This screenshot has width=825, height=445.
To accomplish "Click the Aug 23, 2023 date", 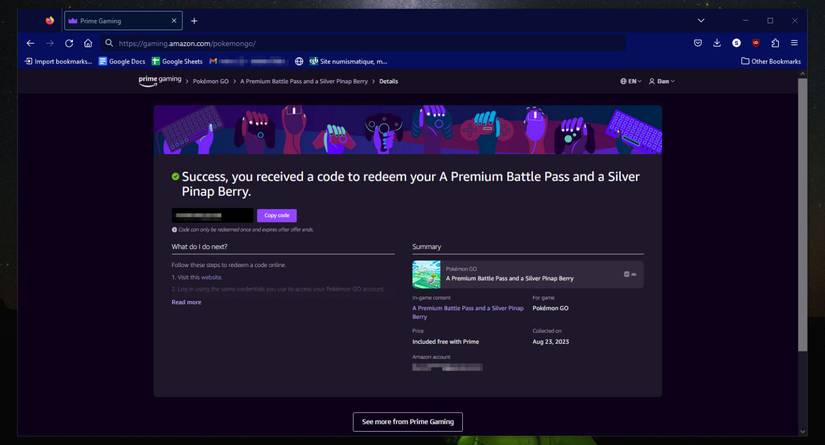I will [x=551, y=342].
